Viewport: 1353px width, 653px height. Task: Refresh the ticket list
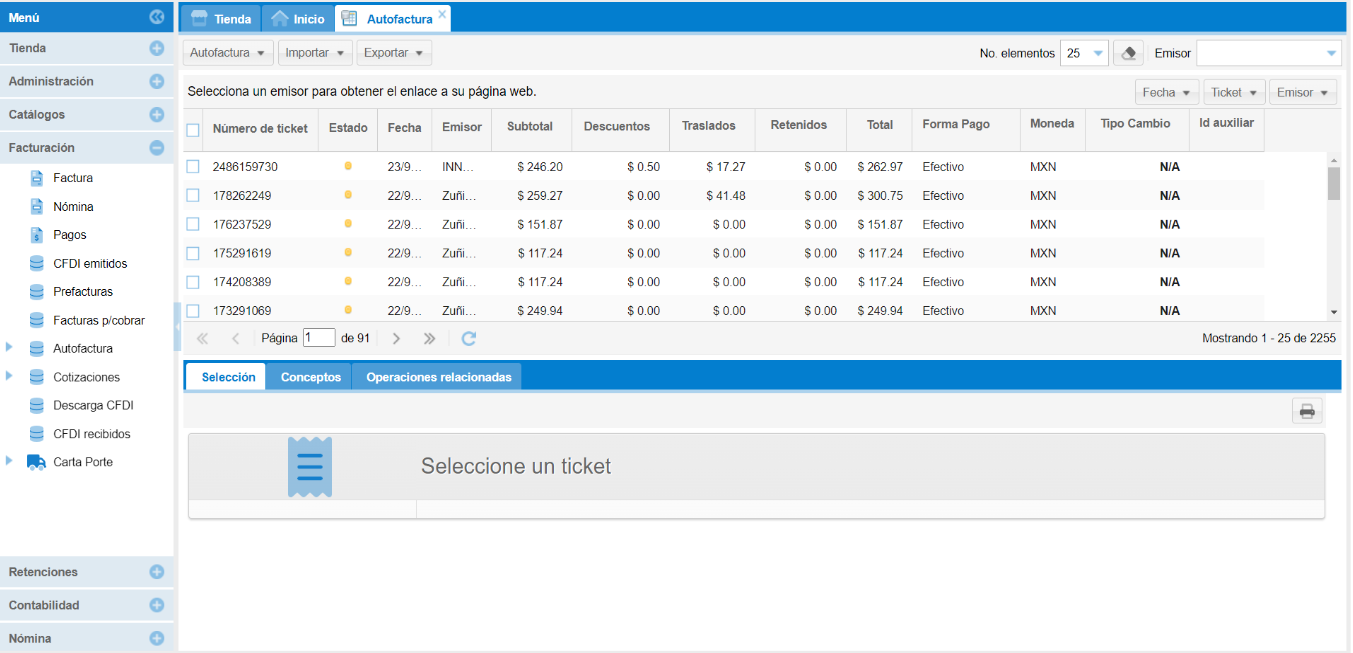(x=468, y=338)
